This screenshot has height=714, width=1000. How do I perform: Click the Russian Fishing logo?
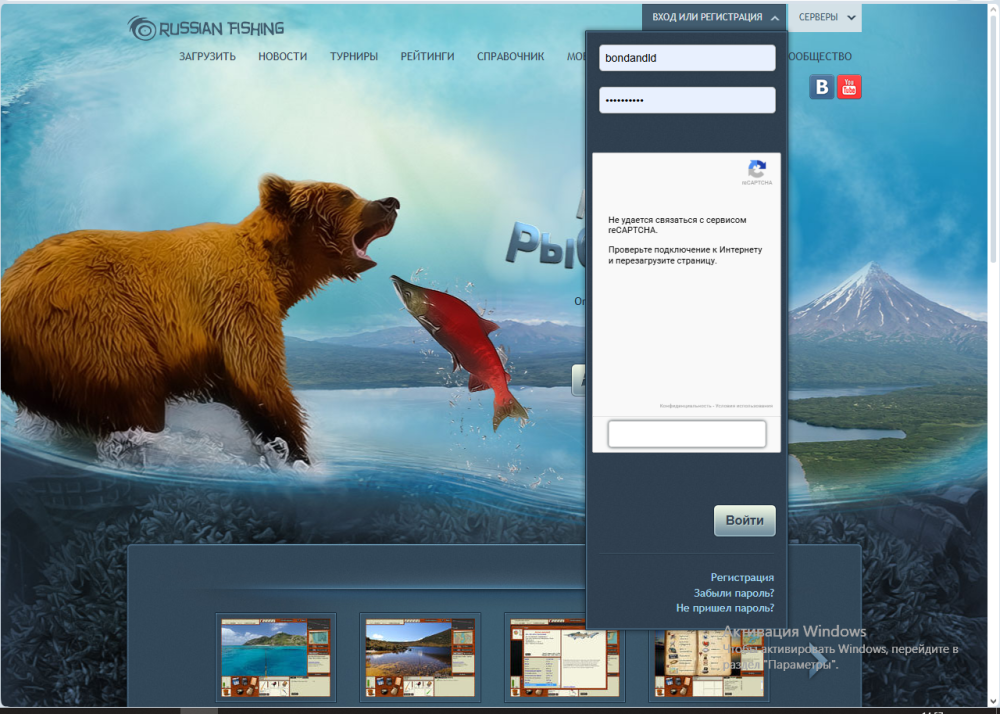coord(206,28)
